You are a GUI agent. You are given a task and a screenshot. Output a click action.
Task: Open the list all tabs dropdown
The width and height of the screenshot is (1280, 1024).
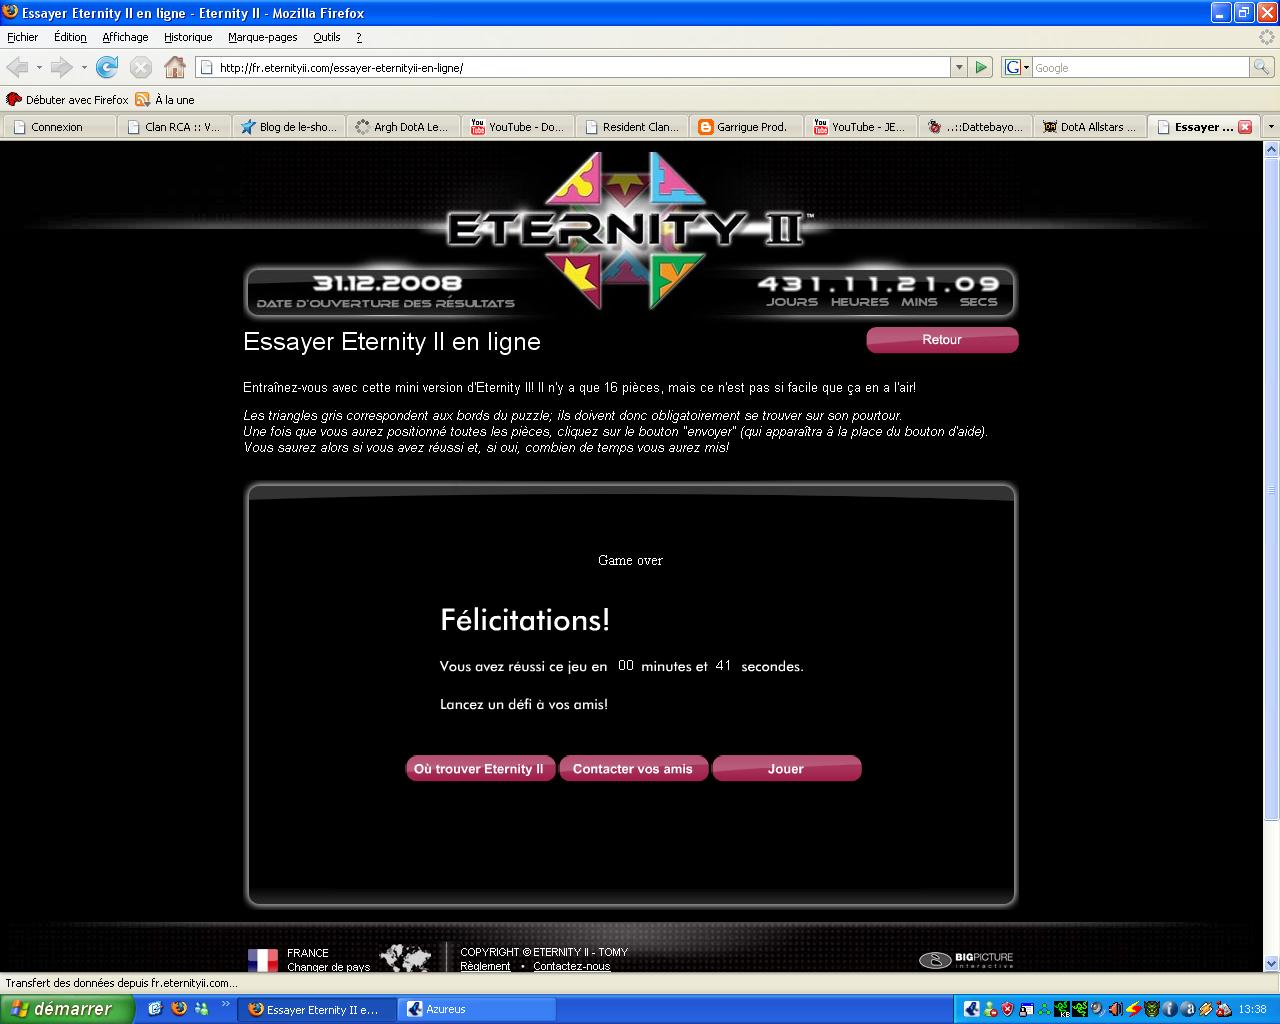click(x=1271, y=127)
